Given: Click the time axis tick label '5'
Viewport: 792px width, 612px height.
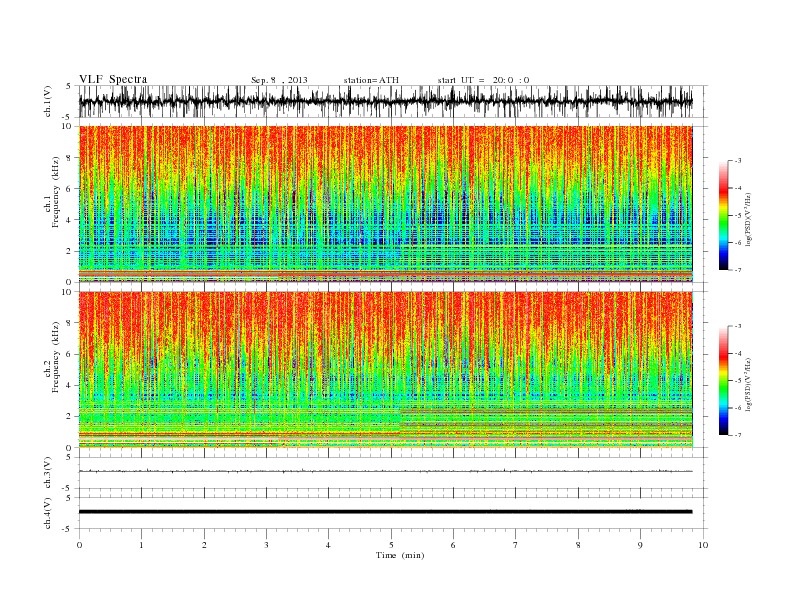Looking at the screenshot, I should (x=391, y=545).
